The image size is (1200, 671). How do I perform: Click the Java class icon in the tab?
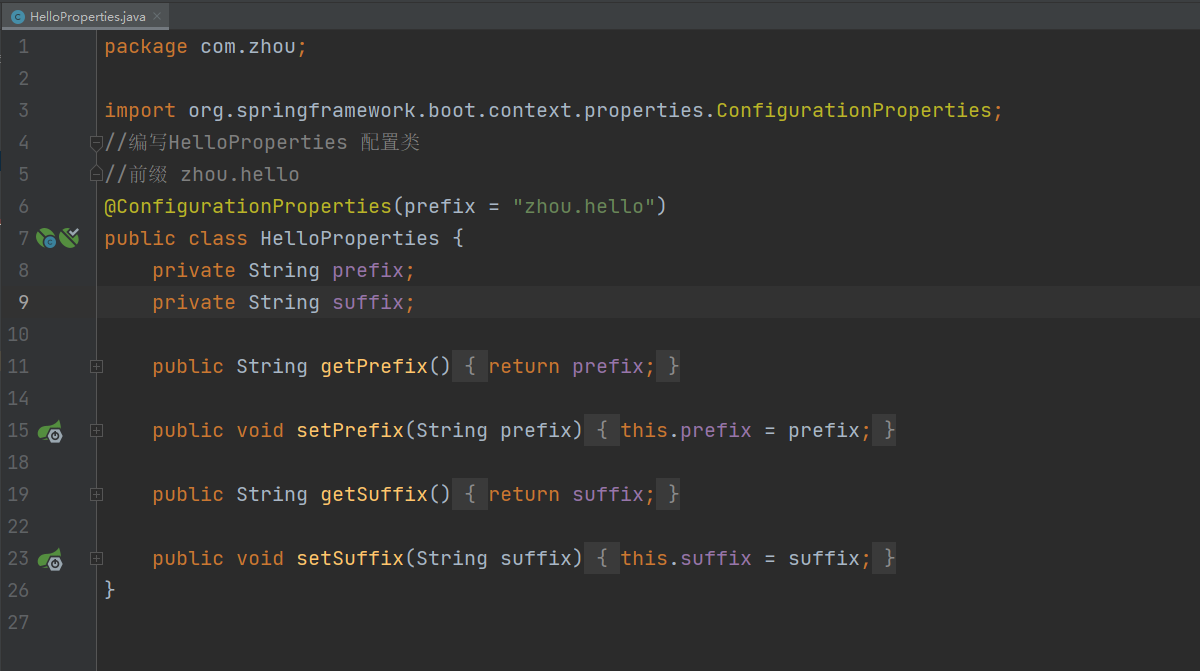pyautogui.click(x=18, y=16)
